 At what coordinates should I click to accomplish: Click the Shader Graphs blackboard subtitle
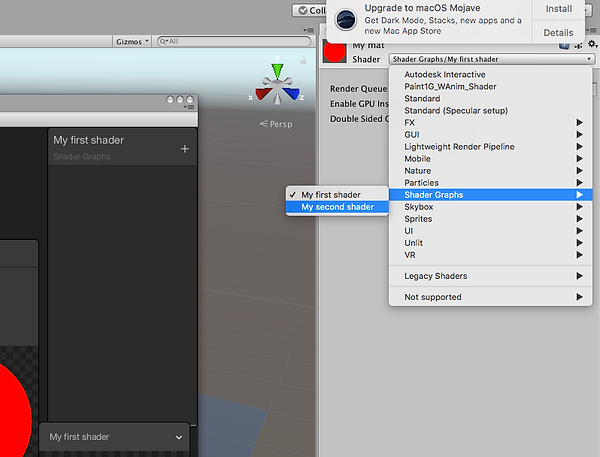coord(82,157)
